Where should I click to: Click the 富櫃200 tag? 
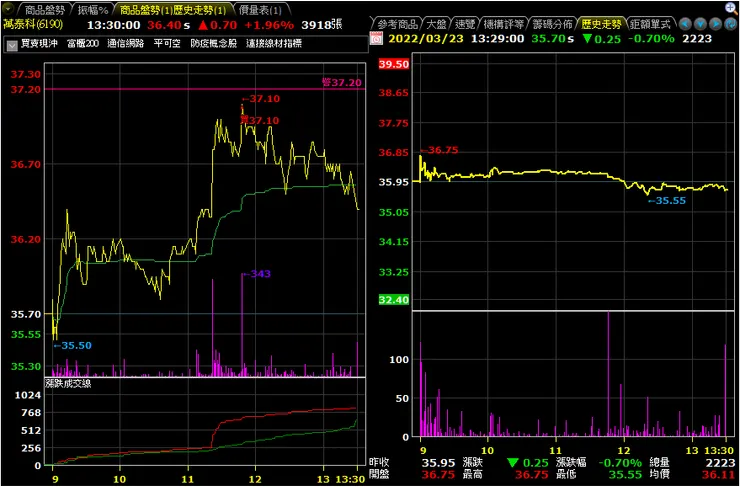(83, 44)
